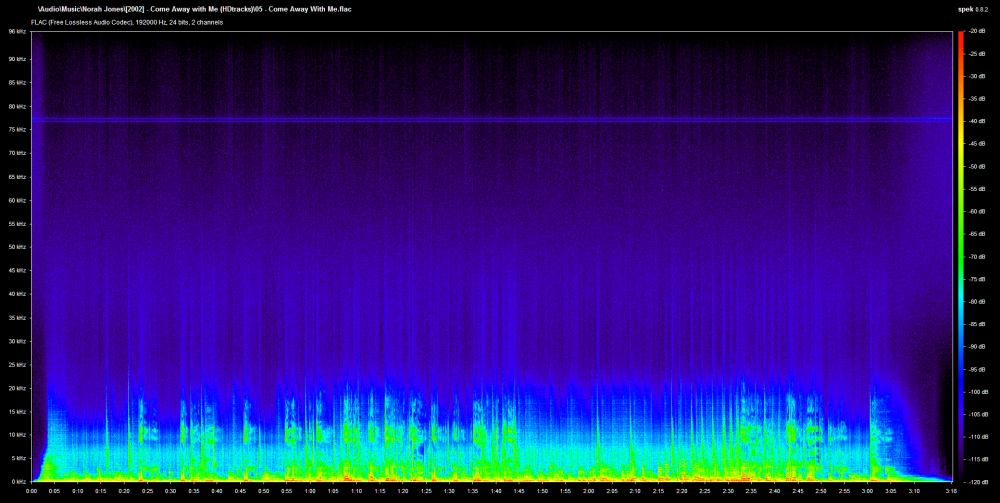1000x503 pixels.
Task: Click the red top of the dB color bar
Action: click(x=960, y=37)
